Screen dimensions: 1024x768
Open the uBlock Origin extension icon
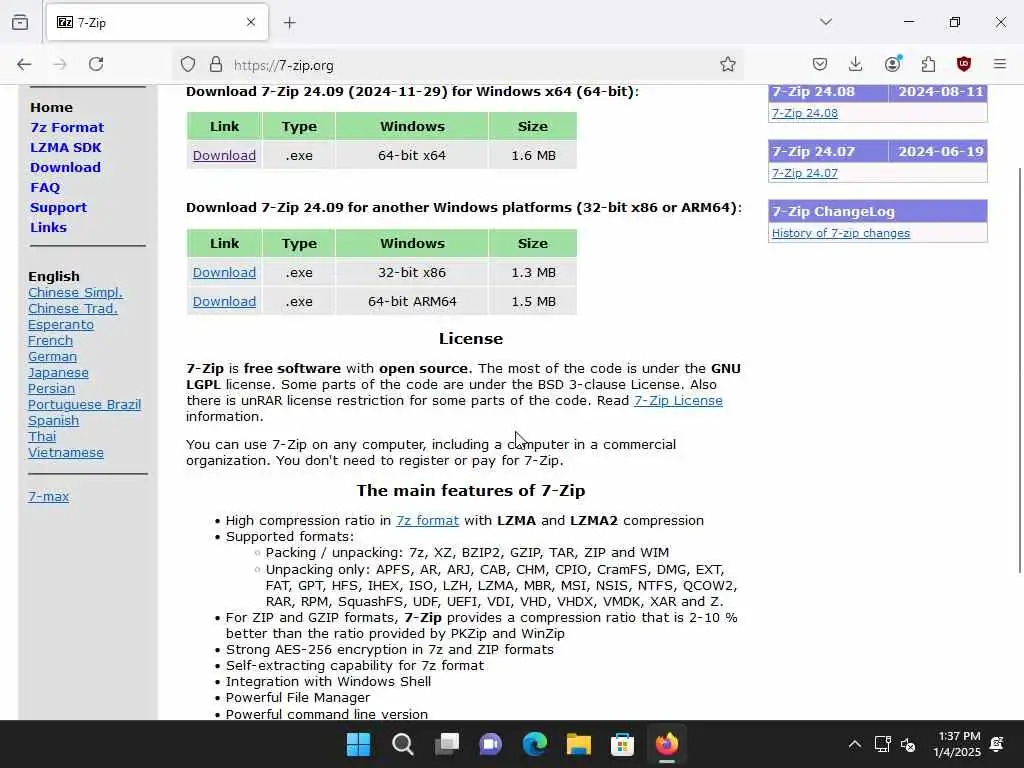[x=964, y=64]
